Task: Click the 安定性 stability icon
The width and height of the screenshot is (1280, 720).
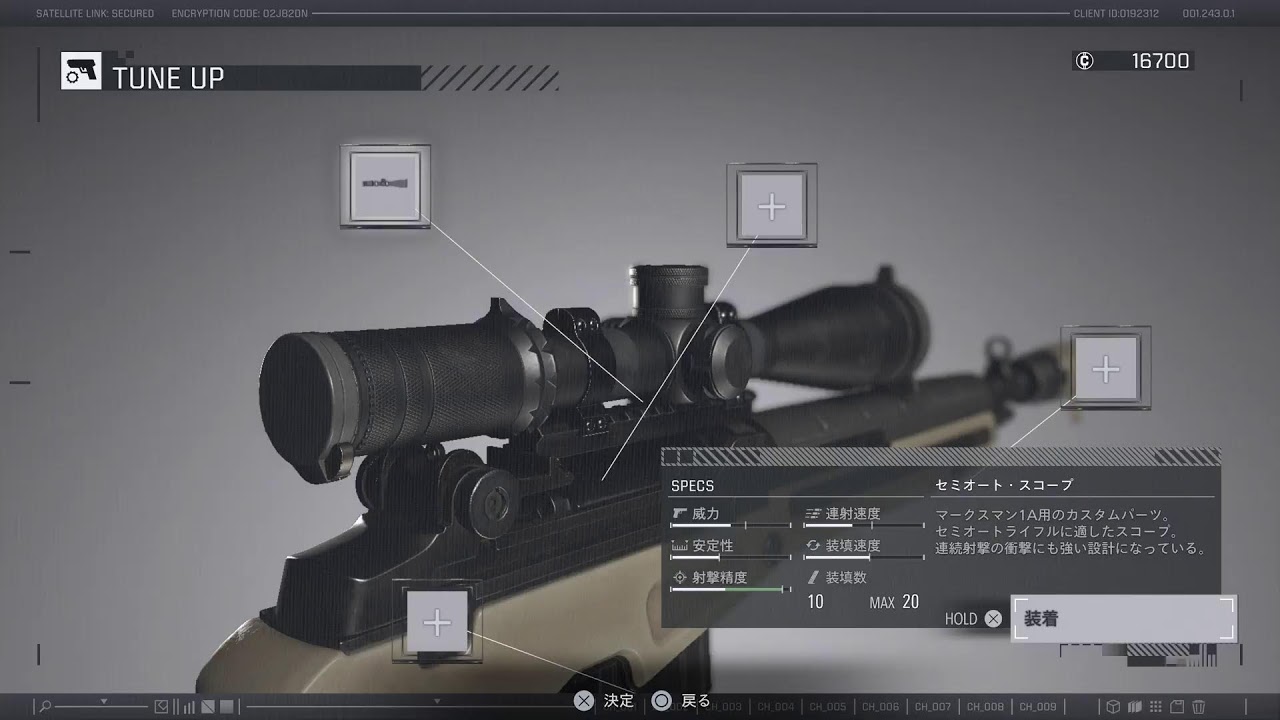Action: pos(681,546)
